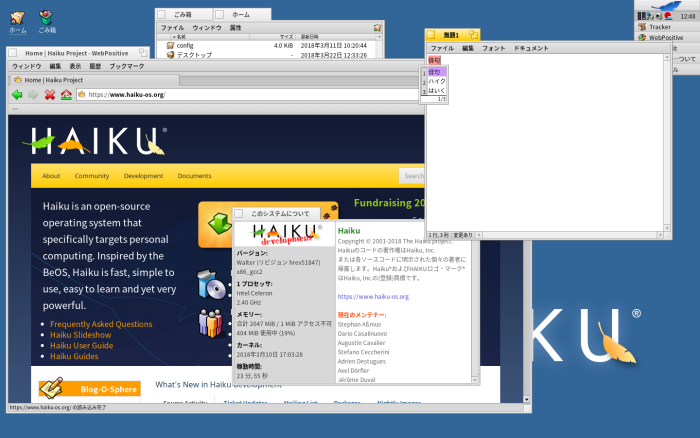Click the network status tray icon
Viewport: 700px width, 438px height.
pos(650,16)
